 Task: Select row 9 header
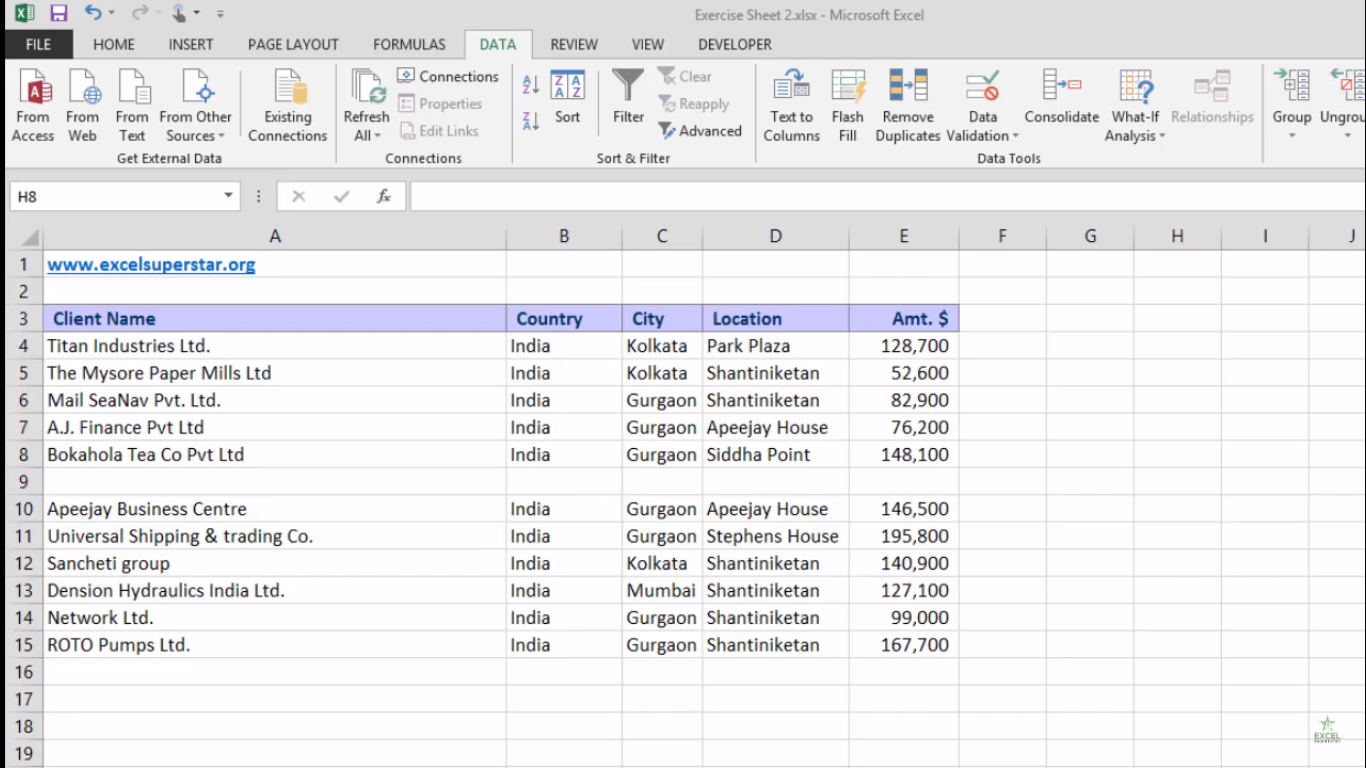(x=24, y=481)
